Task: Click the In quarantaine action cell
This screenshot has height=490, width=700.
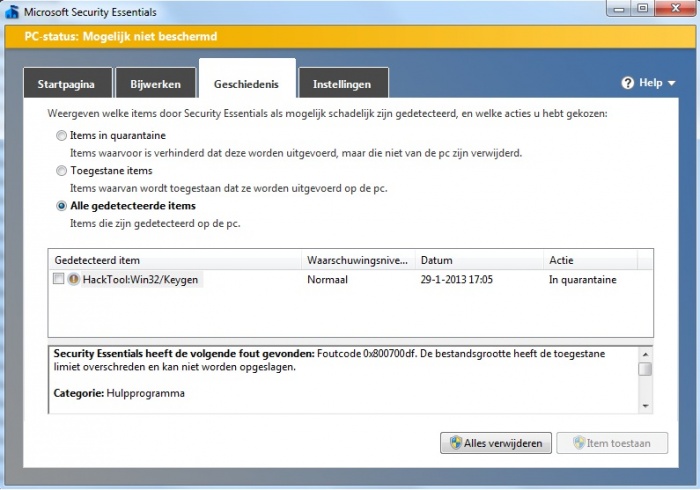Action: (583, 280)
